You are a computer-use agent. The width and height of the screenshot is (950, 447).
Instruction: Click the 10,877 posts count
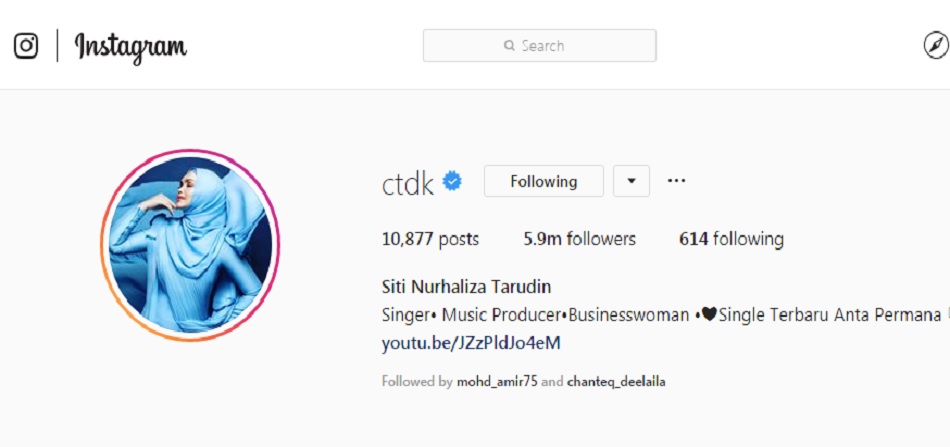click(x=430, y=239)
